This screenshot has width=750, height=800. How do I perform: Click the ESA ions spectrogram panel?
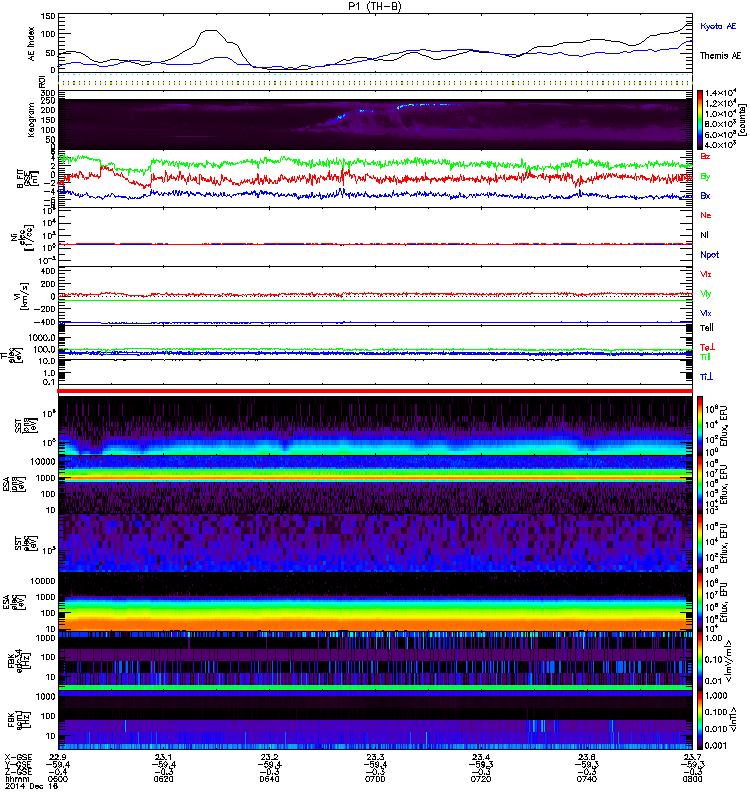click(376, 484)
